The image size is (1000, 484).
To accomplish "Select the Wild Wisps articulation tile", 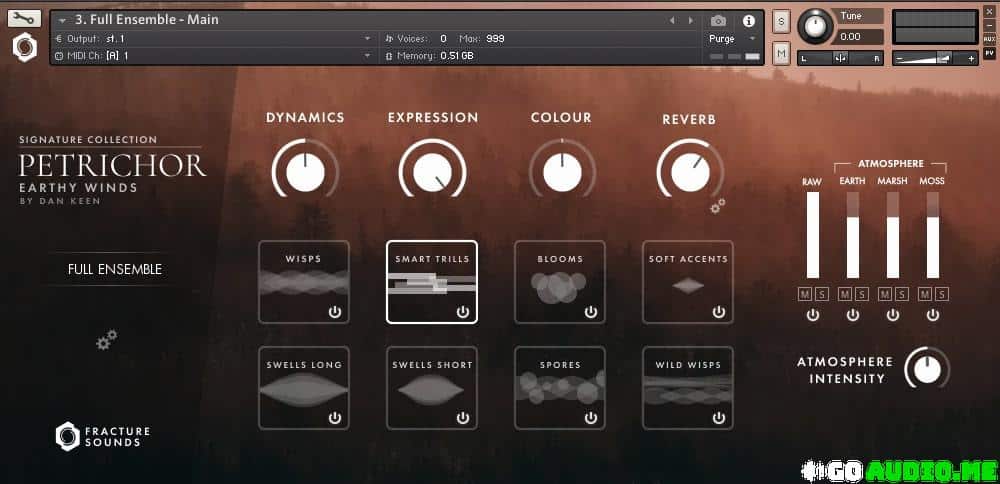I will pos(688,388).
